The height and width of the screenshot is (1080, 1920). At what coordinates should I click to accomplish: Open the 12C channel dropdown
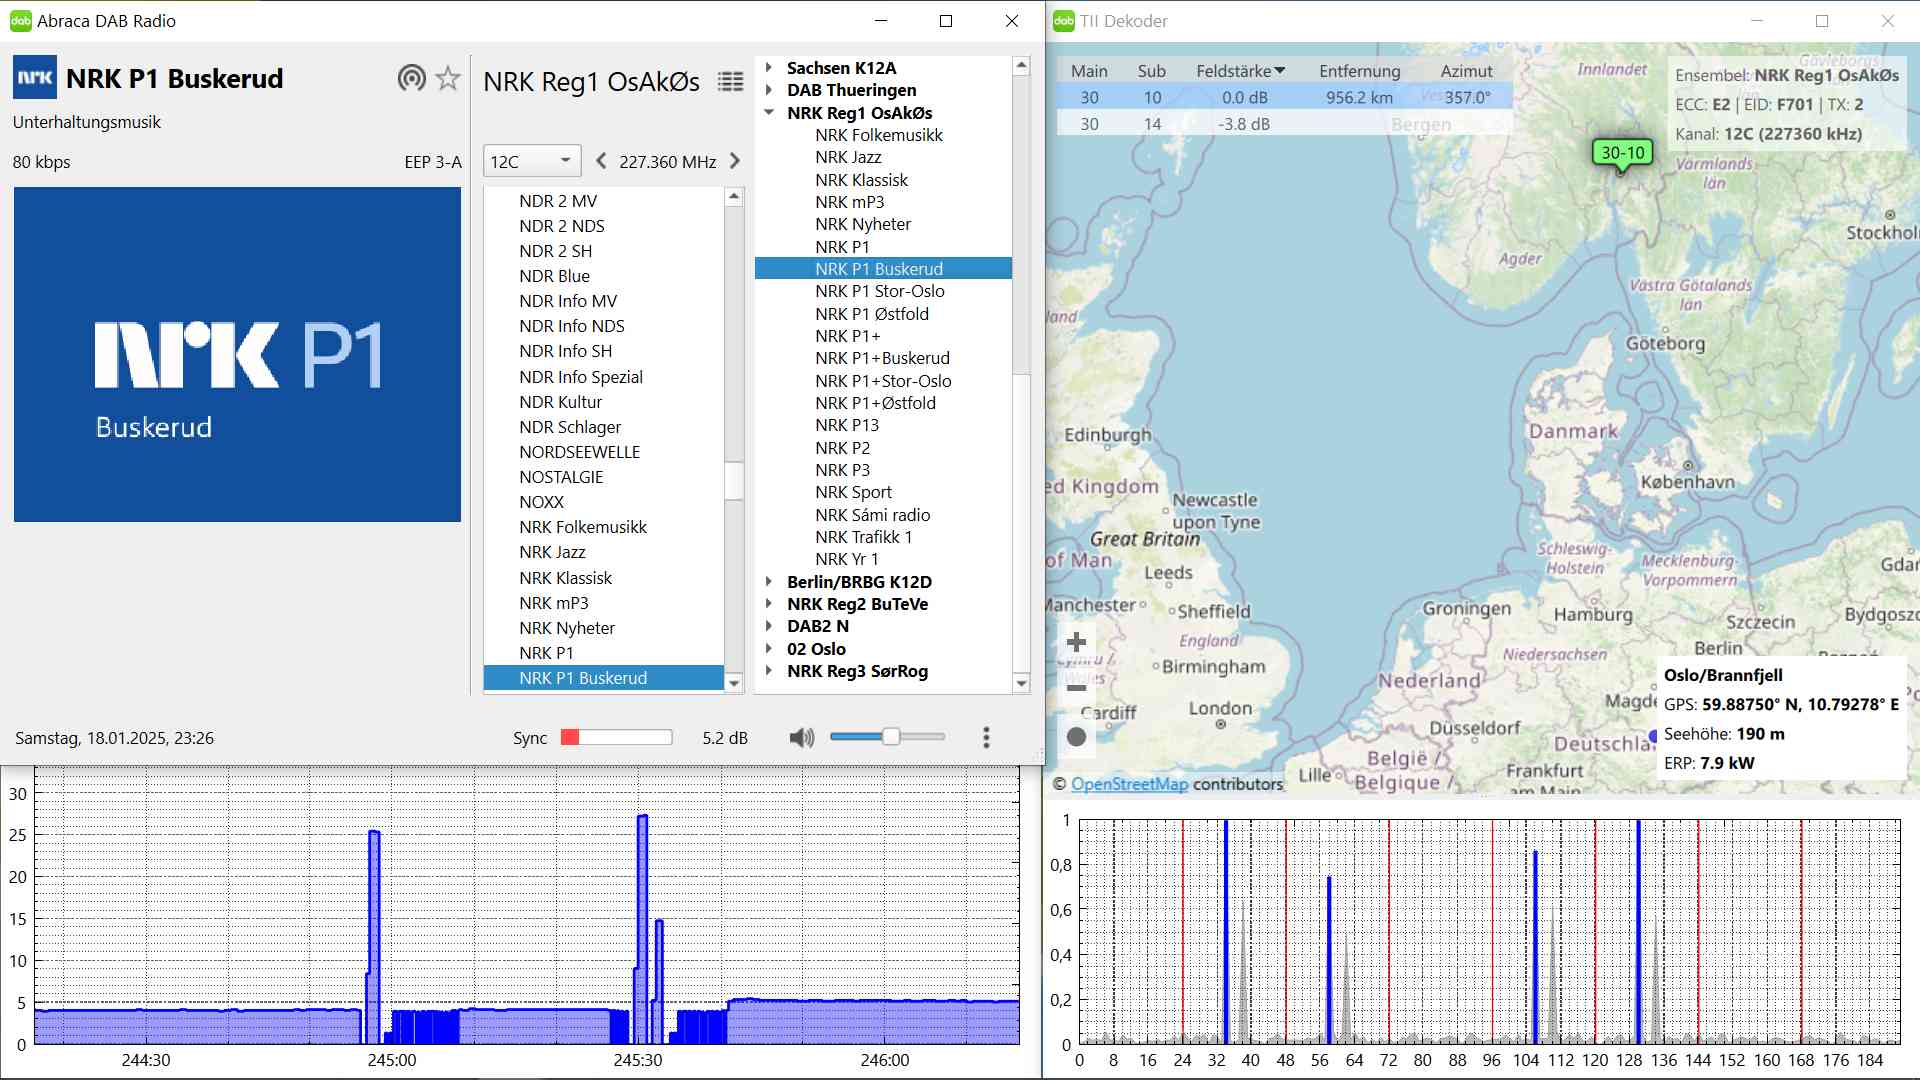pos(532,161)
